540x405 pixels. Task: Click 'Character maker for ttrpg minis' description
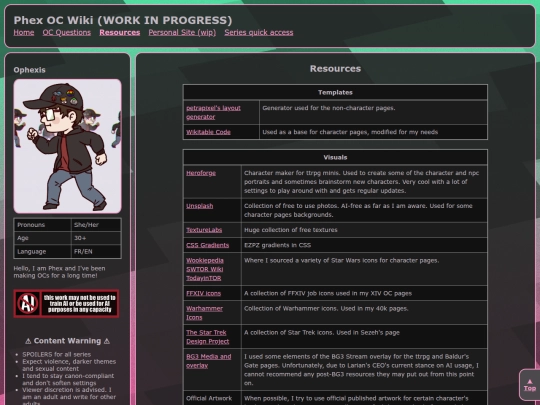362,182
